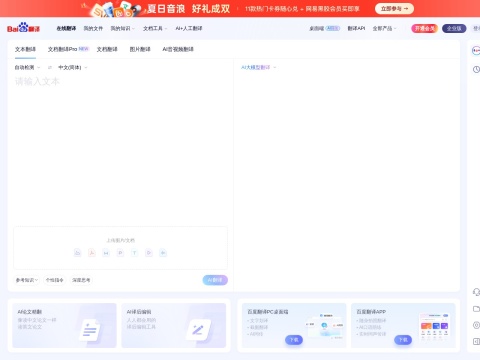Click the PC desktop client preview image
Image resolution: width=480 pixels, height=360 pixels.
tap(325, 326)
